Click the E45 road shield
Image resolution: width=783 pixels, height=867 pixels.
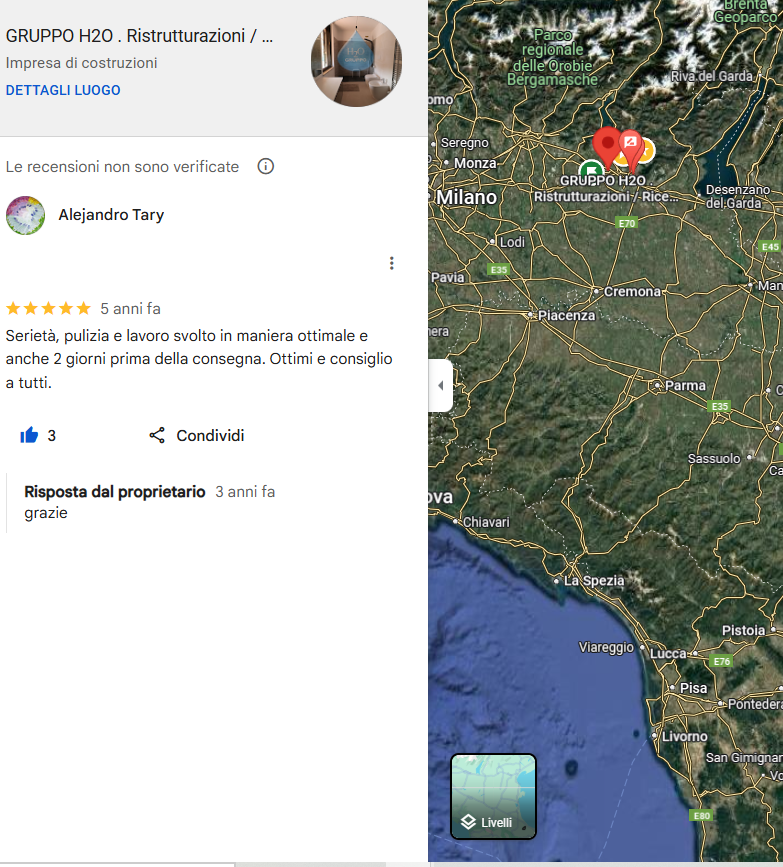coord(770,247)
